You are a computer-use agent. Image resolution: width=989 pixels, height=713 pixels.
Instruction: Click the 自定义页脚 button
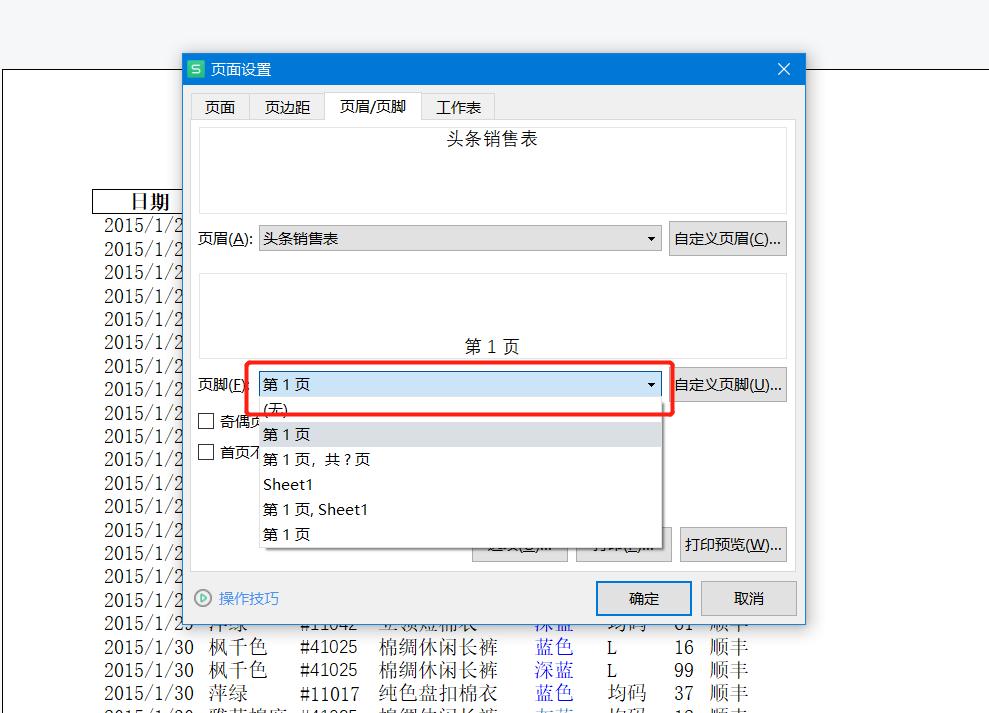coord(727,384)
